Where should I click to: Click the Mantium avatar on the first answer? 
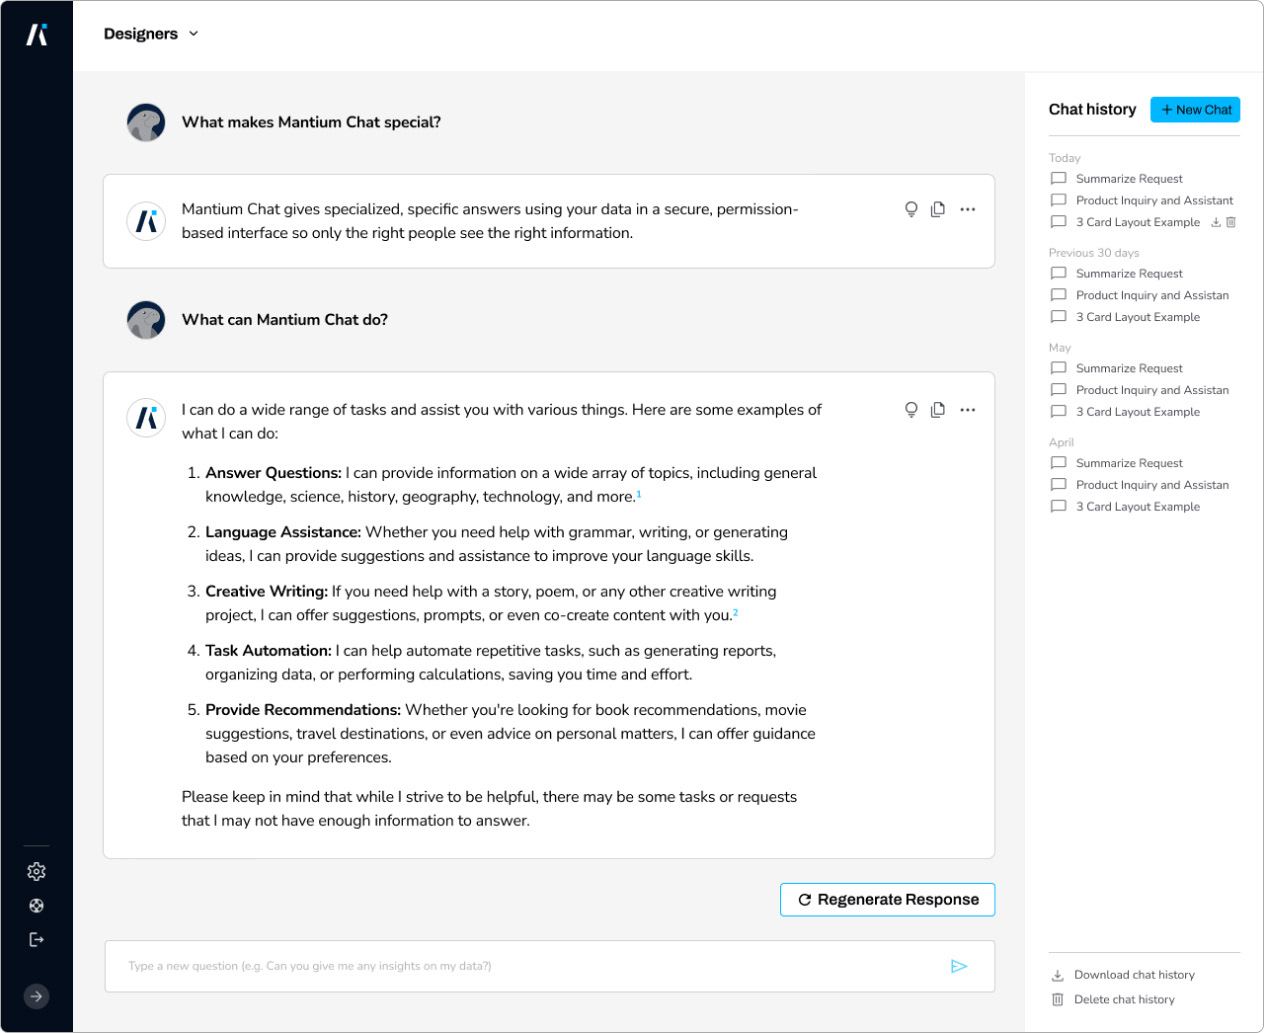(x=146, y=221)
